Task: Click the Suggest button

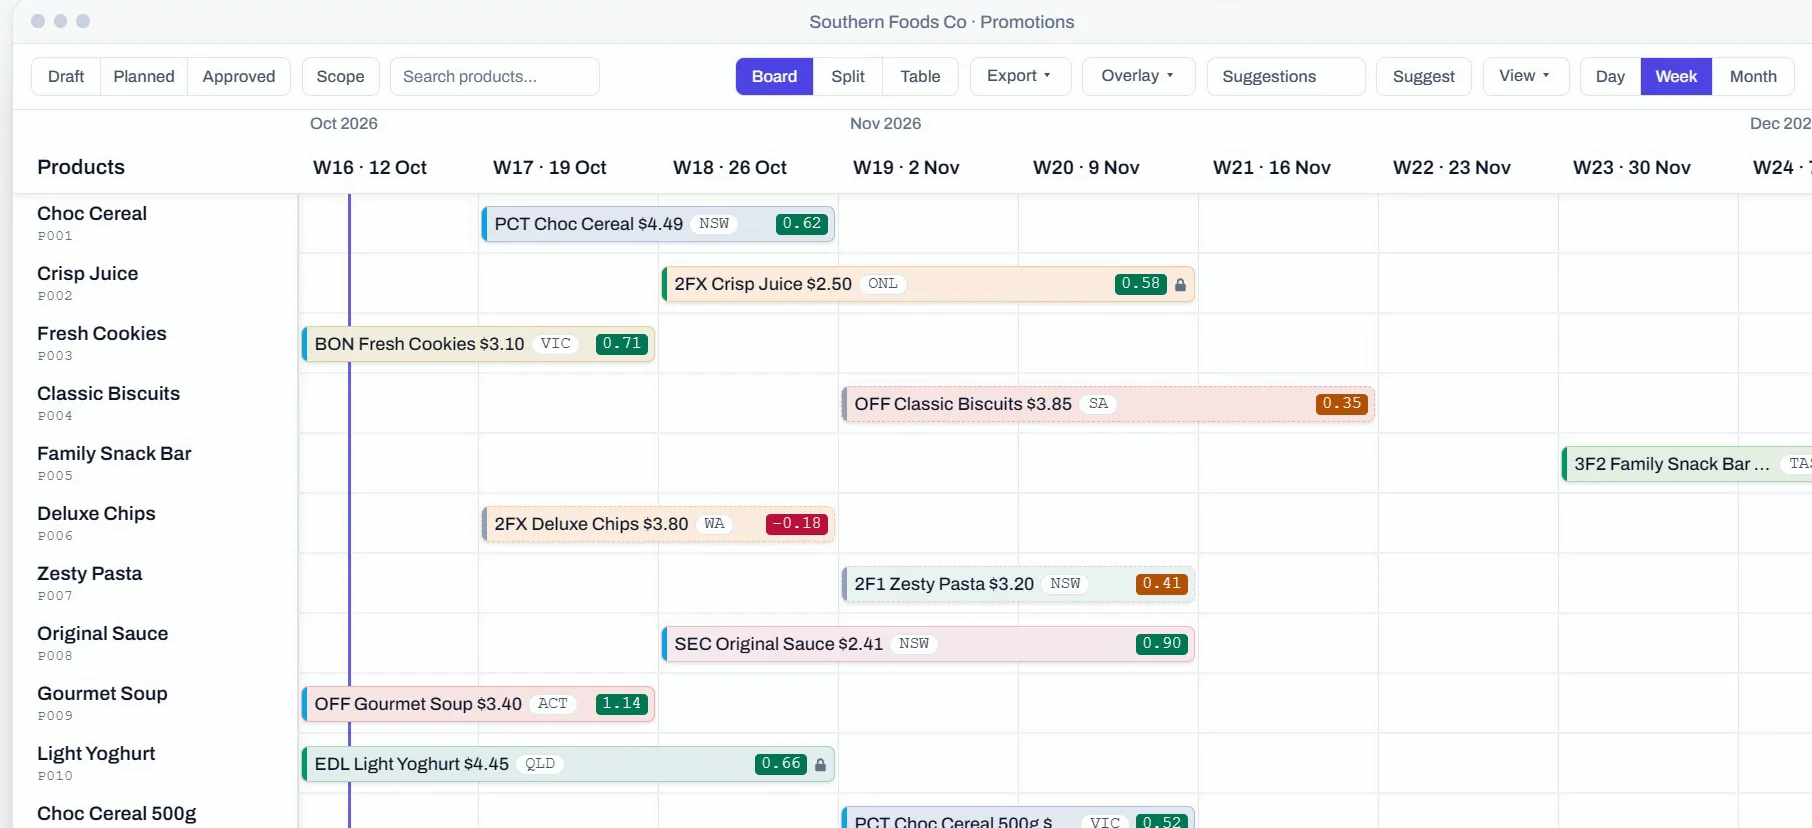Action: 1424,76
